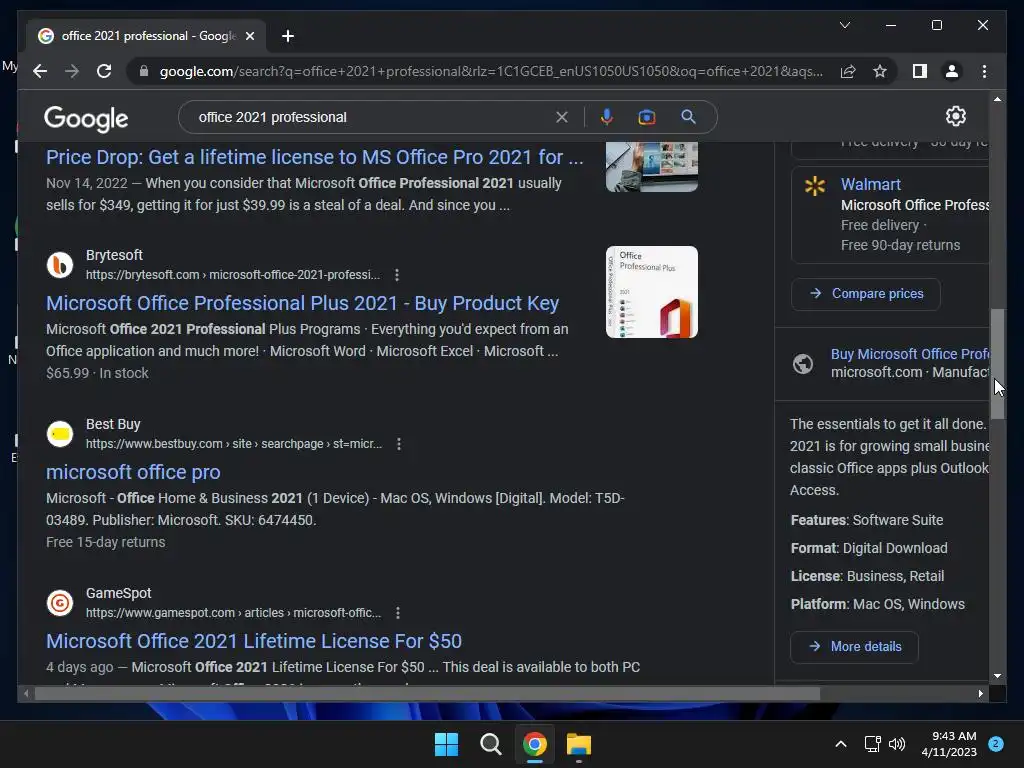Click the browser forward arrow
1024x768 pixels.
coord(72,71)
